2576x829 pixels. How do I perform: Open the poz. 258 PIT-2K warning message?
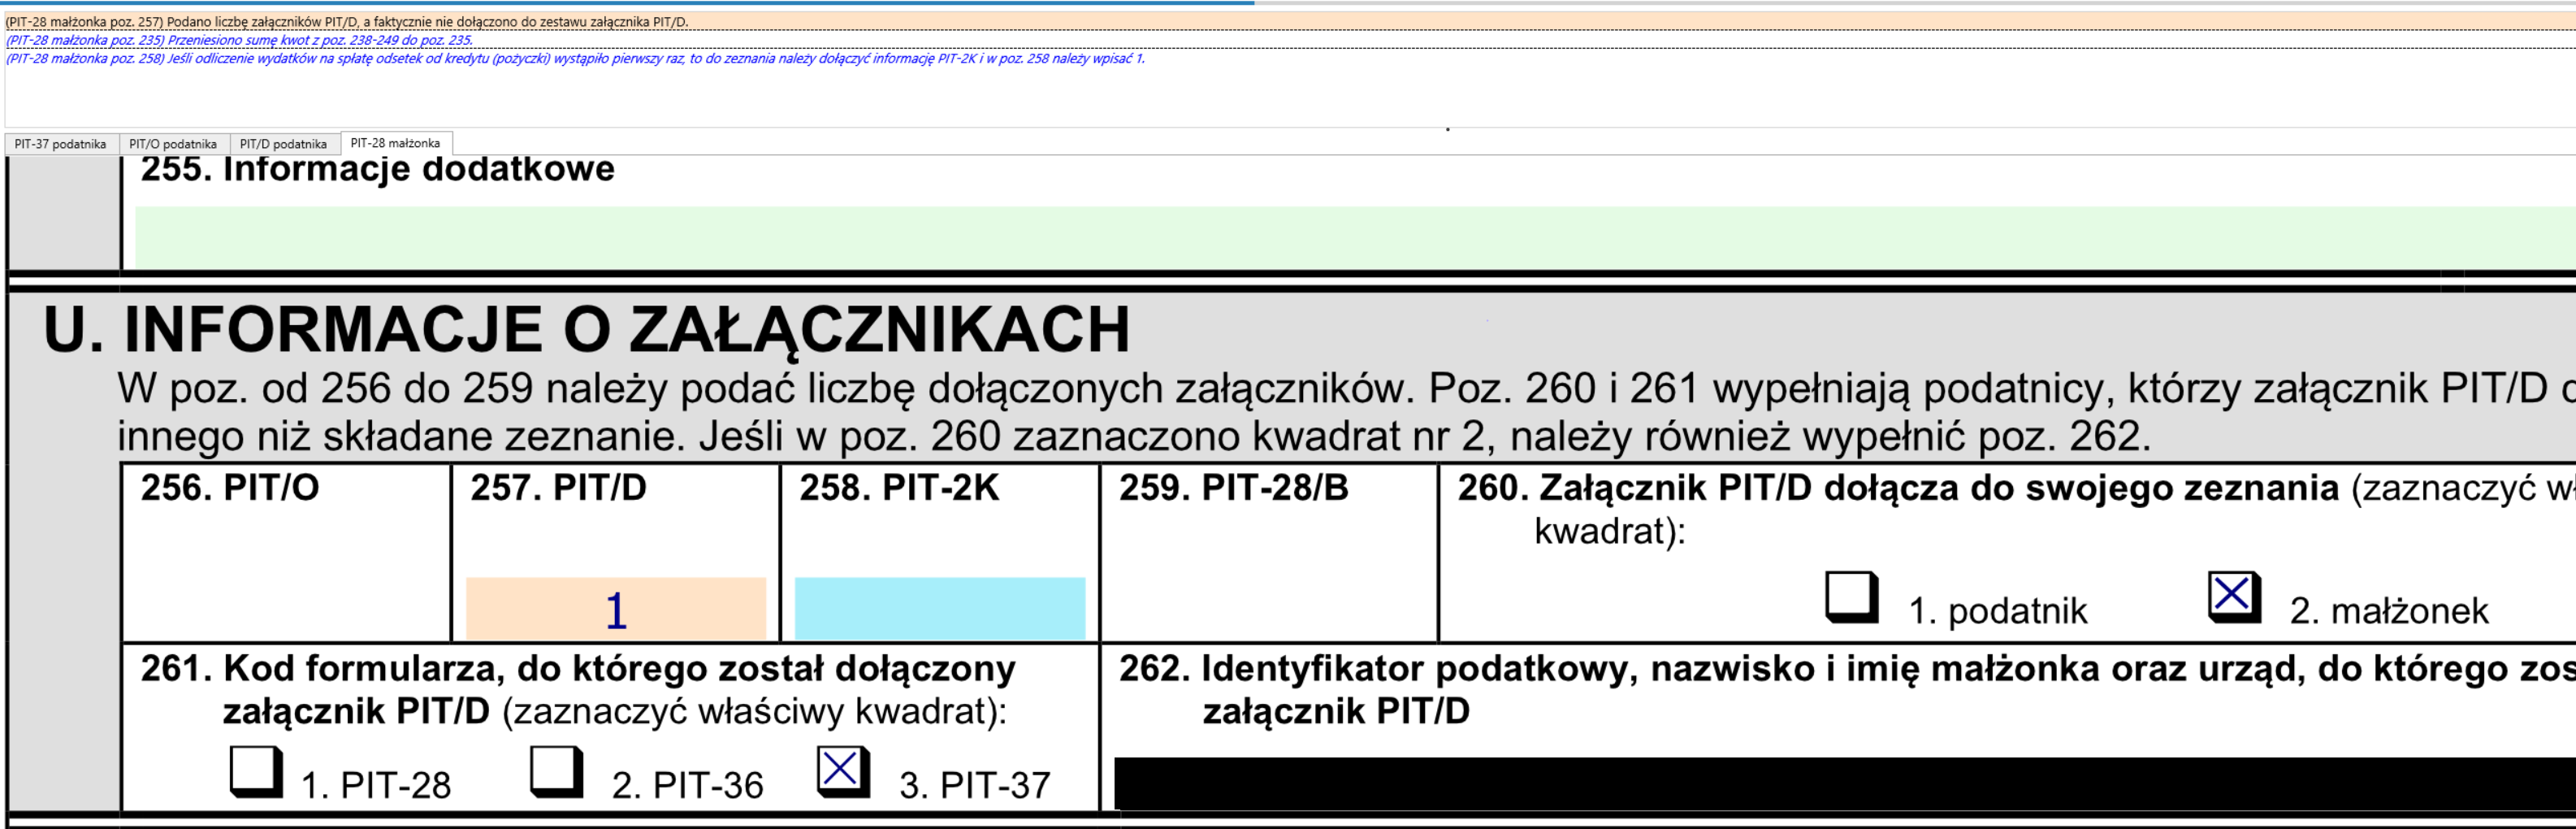pos(575,59)
